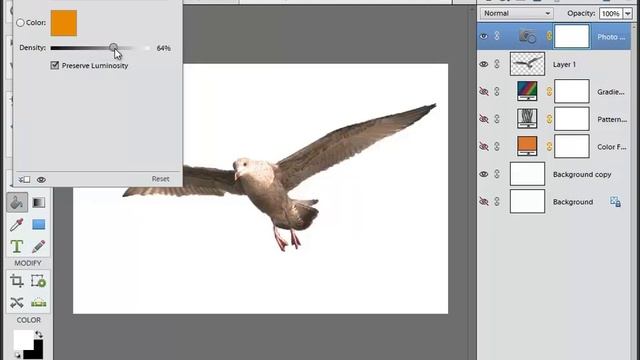Click the Reset button in filter panel
The height and width of the screenshot is (360, 640).
(x=160, y=179)
